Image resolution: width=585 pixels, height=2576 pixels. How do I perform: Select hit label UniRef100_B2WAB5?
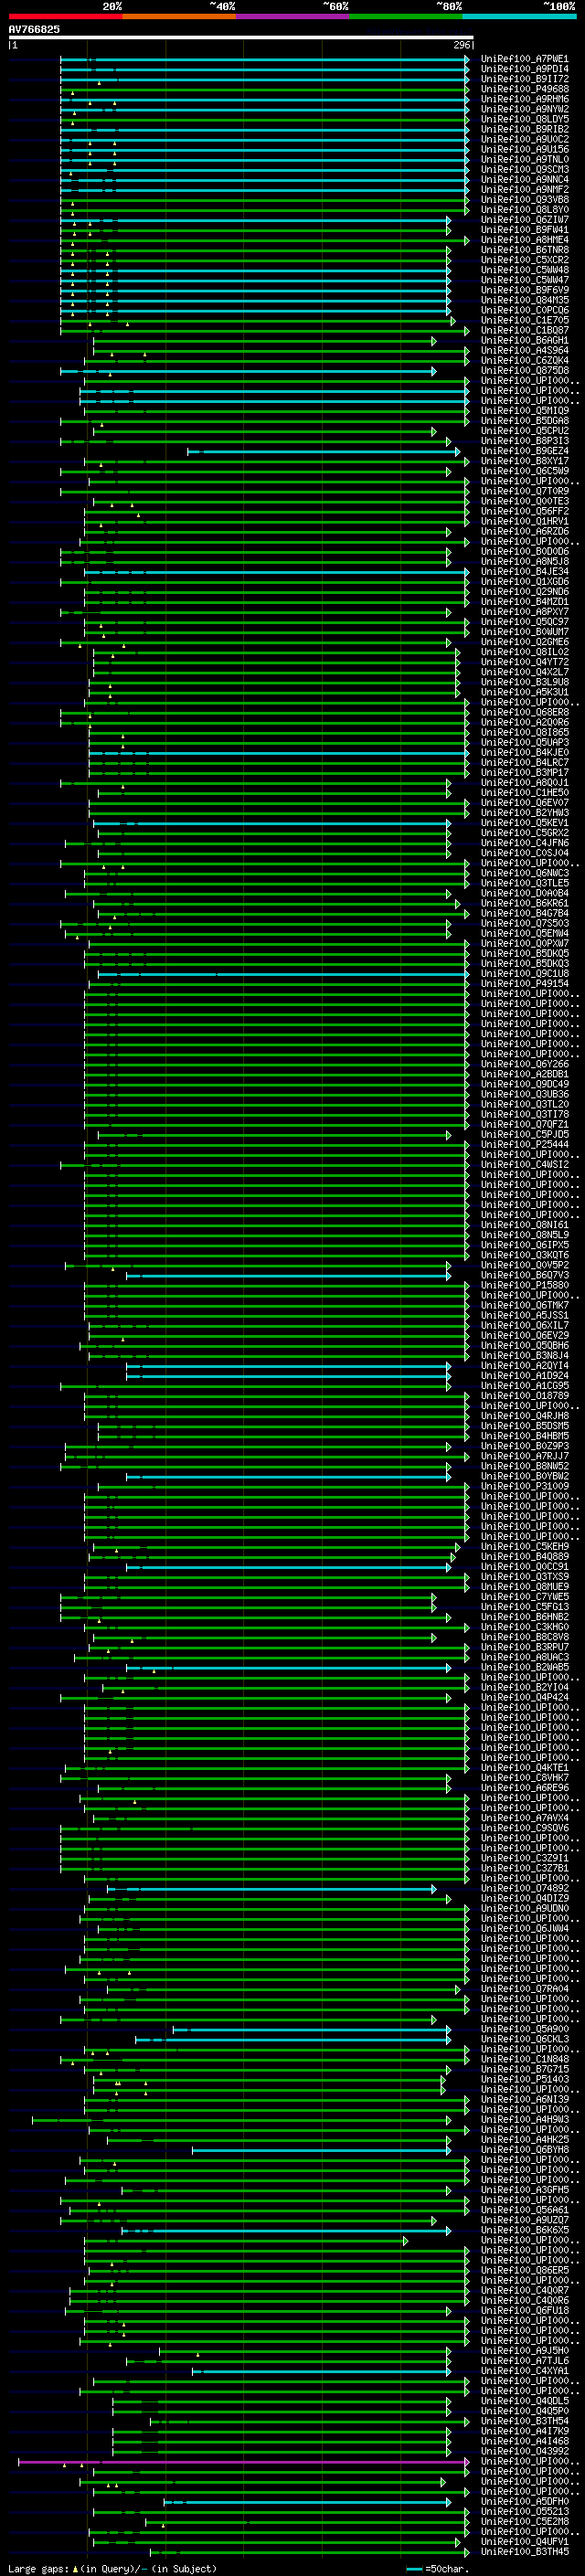(524, 1667)
